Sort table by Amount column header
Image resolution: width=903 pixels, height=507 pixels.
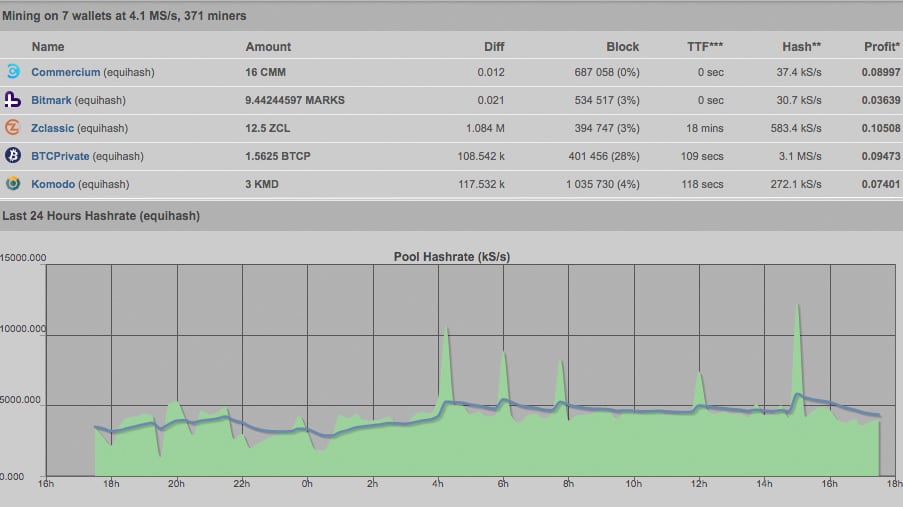(268, 46)
